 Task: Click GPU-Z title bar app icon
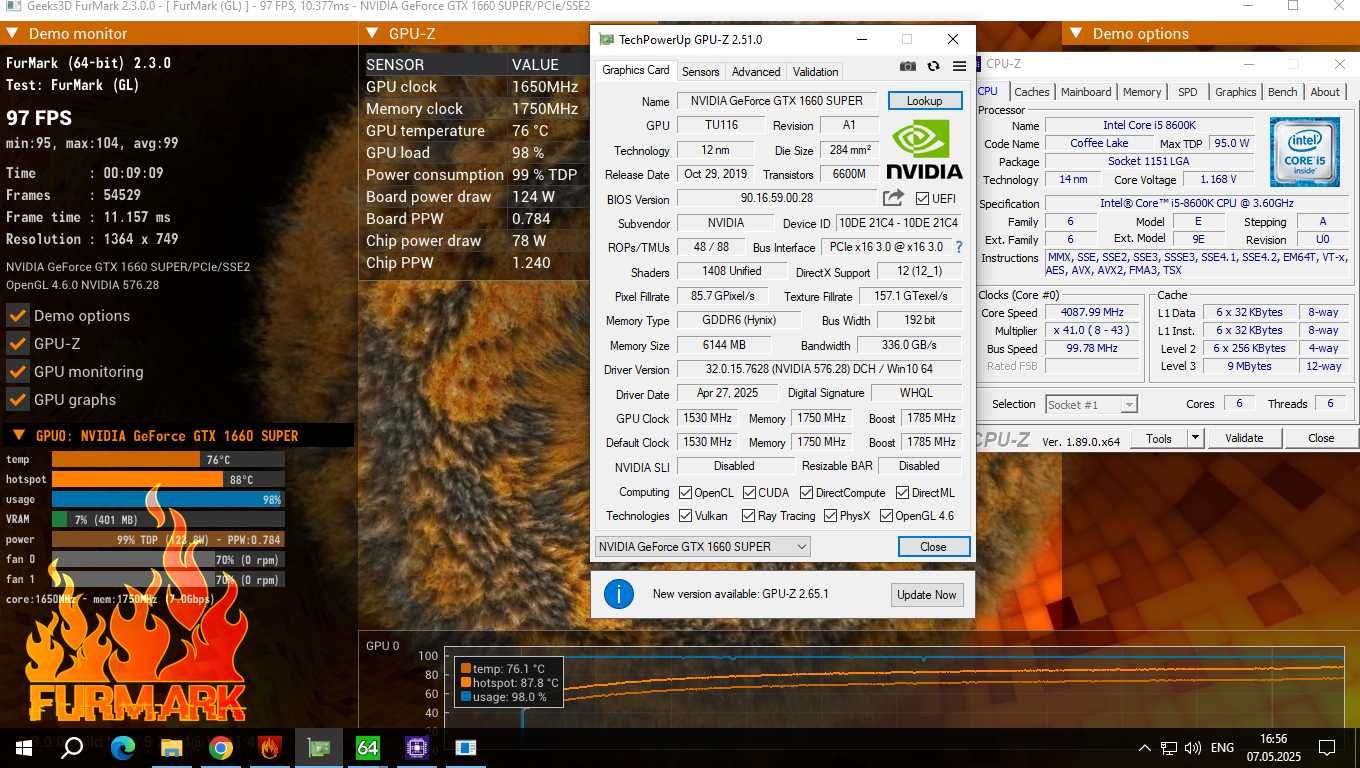coord(606,40)
